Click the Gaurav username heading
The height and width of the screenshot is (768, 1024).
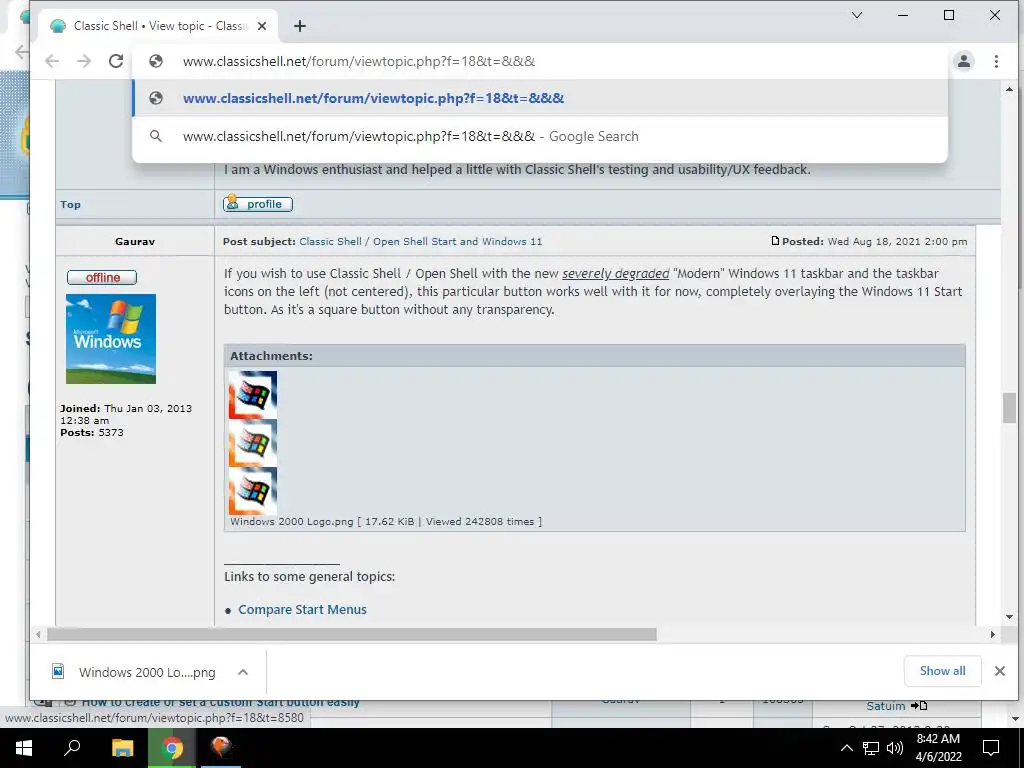click(x=135, y=241)
